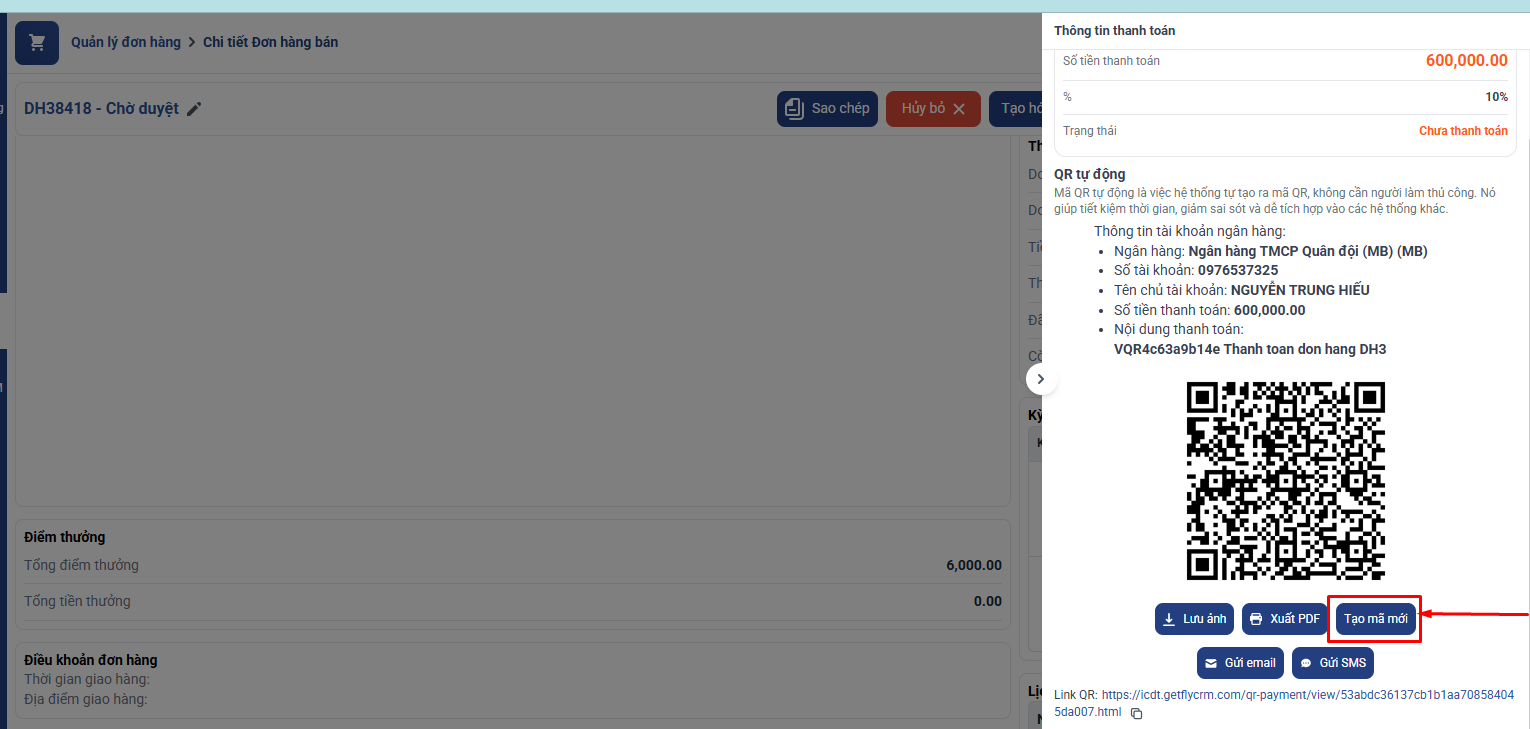
Task: Click the Chưa thanh toán status
Action: (1463, 131)
